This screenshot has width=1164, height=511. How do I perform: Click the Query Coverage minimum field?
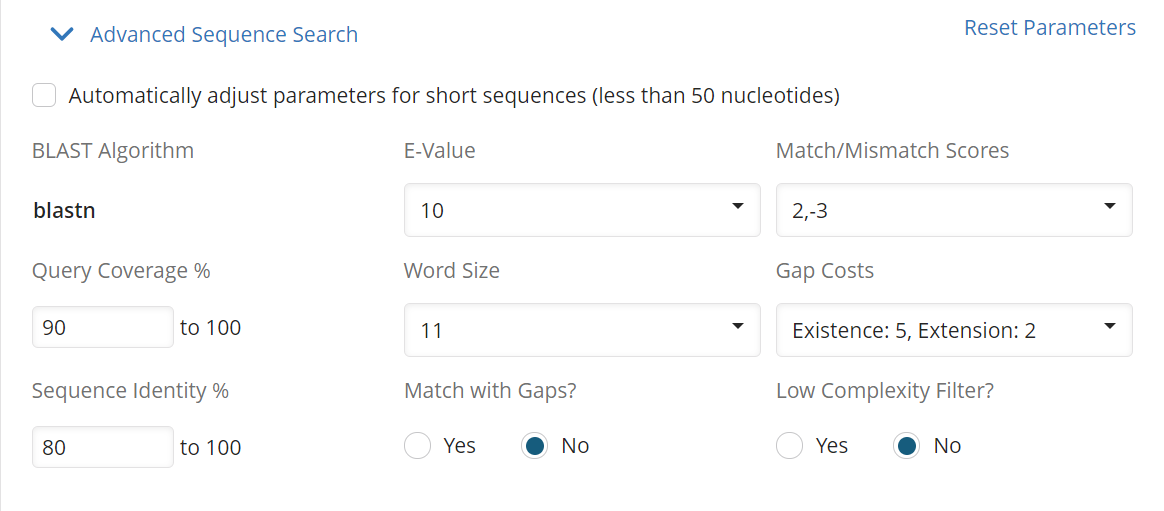pyautogui.click(x=103, y=327)
